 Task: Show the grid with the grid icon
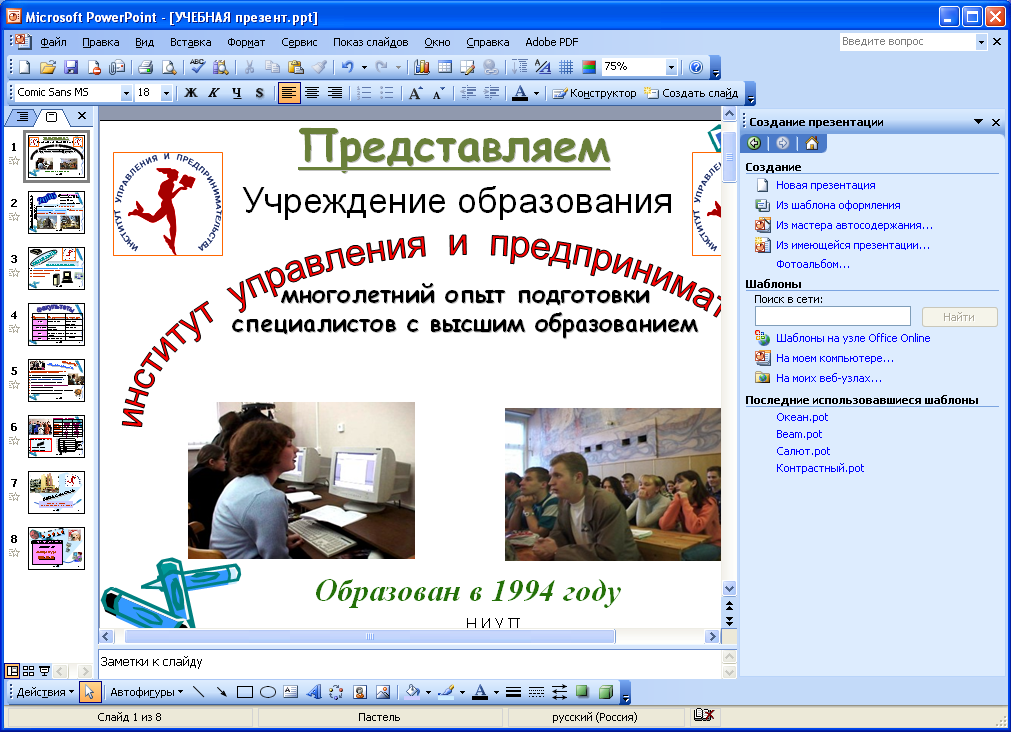point(565,67)
